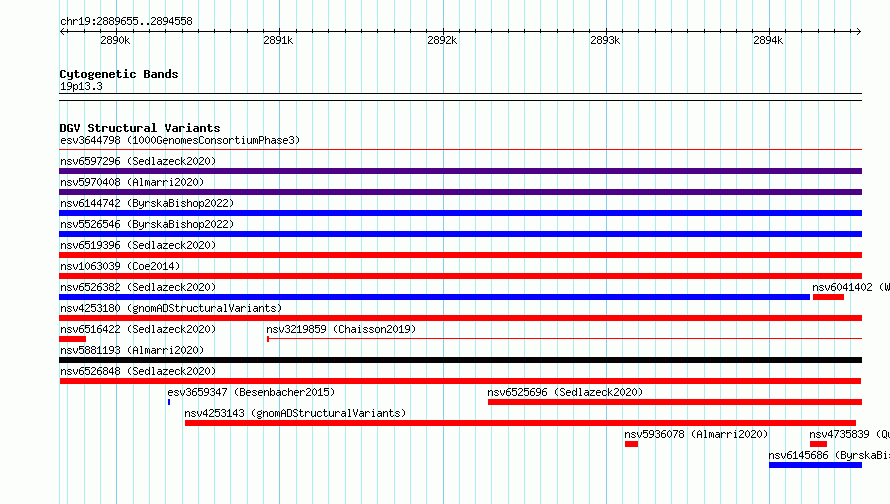The height and width of the screenshot is (504, 890).
Task: Click the nsv3219859 thin red line feature
Action: click(x=564, y=339)
